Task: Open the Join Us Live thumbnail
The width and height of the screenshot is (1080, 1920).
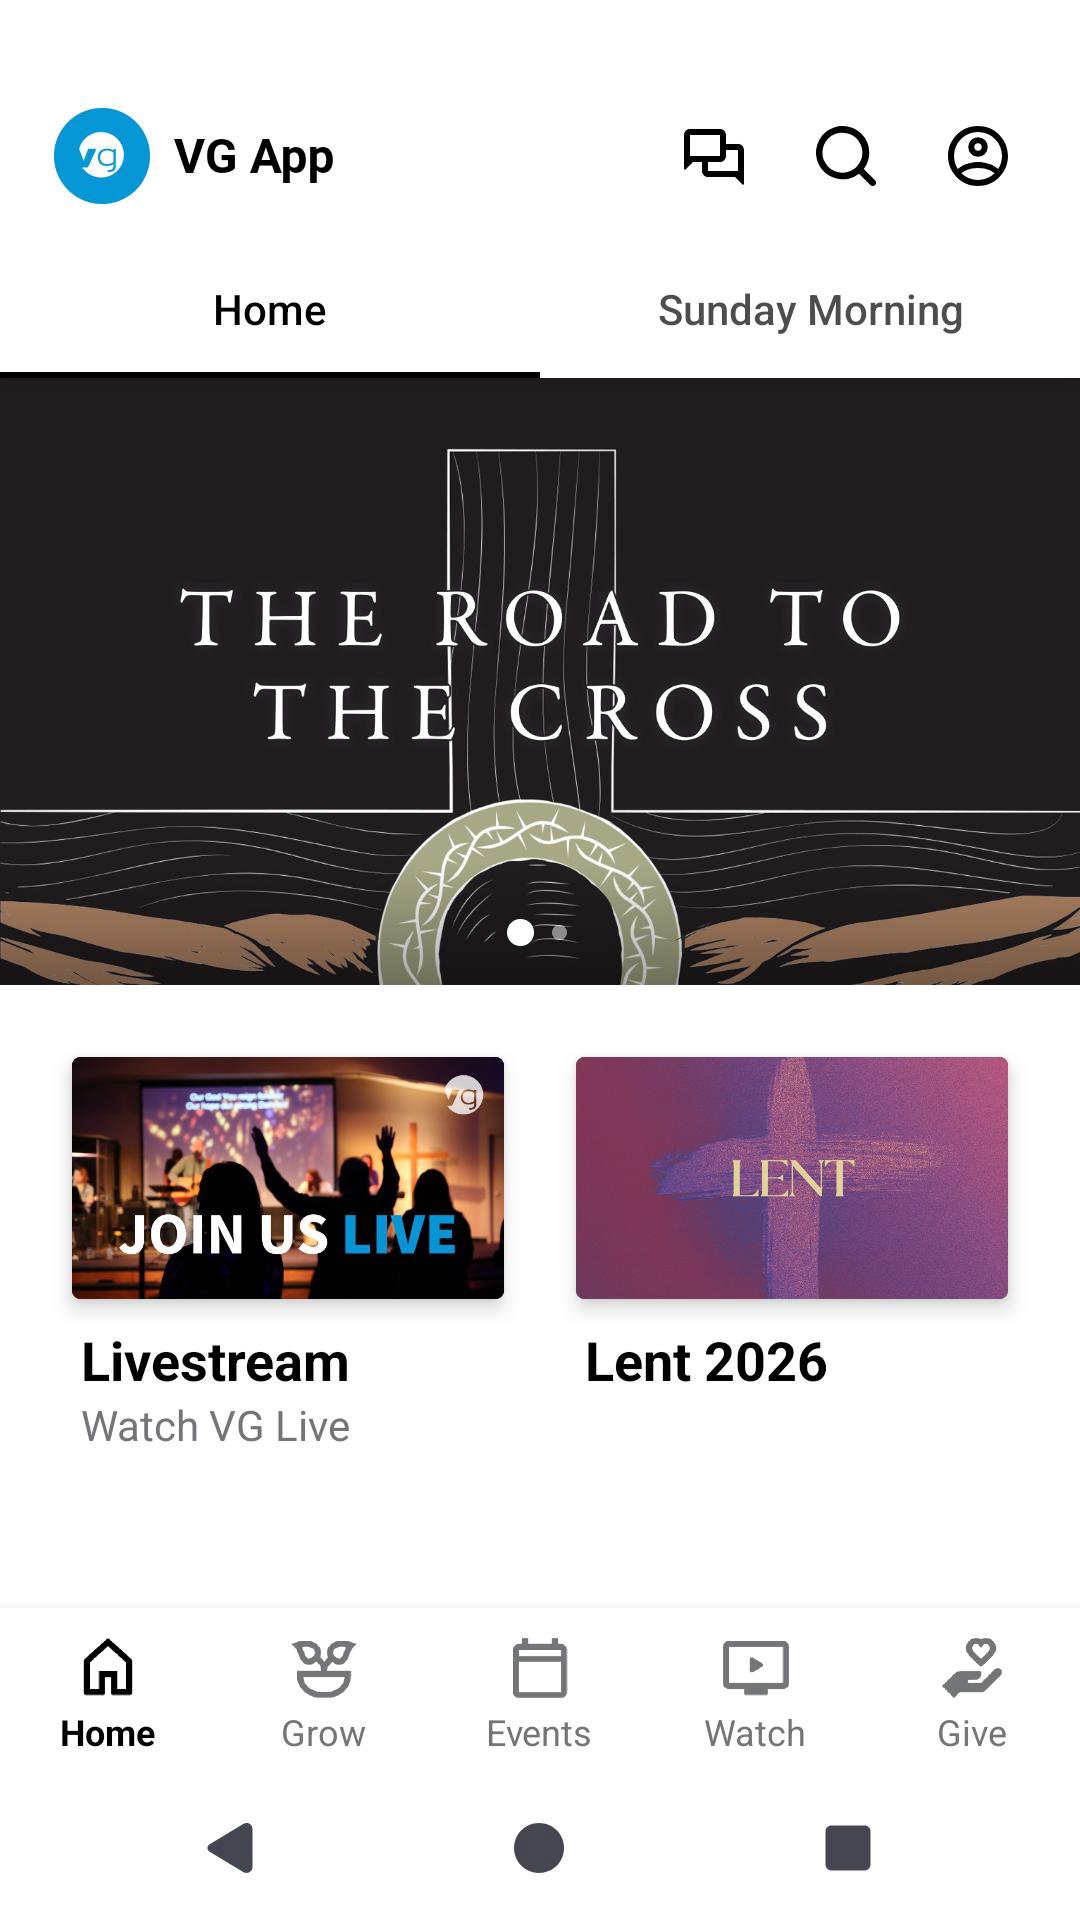Action: point(288,1177)
